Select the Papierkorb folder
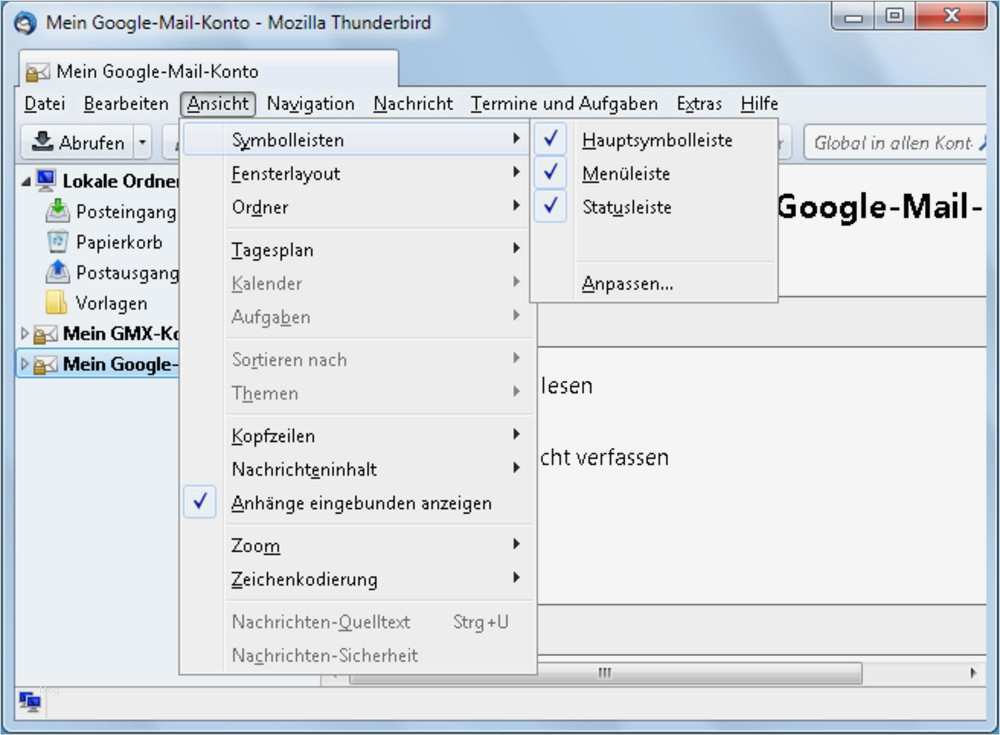 pyautogui.click(x=119, y=242)
